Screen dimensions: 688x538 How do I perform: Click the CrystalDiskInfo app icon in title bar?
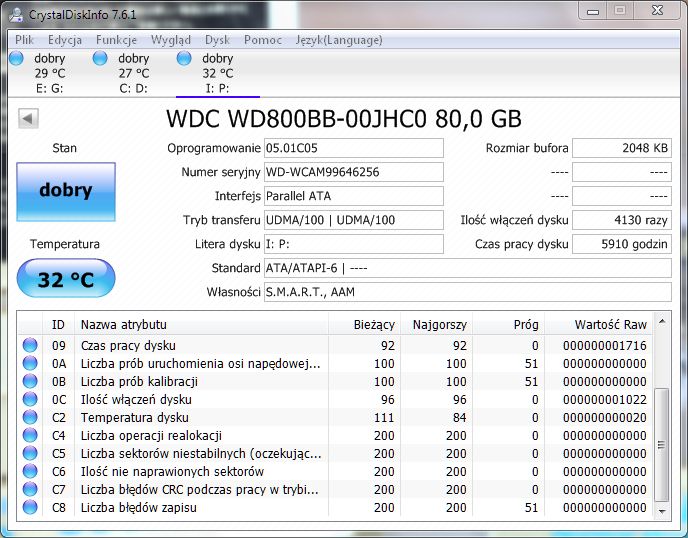point(16,14)
